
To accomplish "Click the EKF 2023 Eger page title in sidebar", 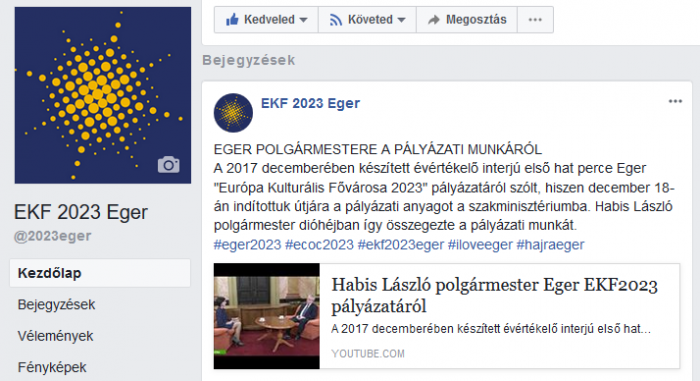I will point(81,212).
